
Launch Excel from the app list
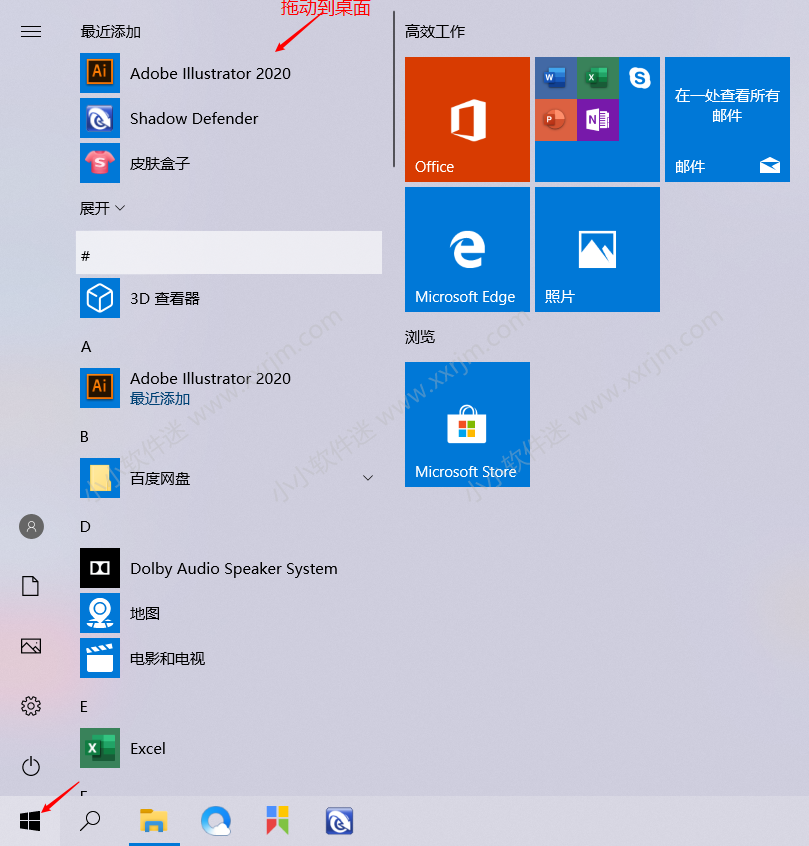[x=148, y=749]
